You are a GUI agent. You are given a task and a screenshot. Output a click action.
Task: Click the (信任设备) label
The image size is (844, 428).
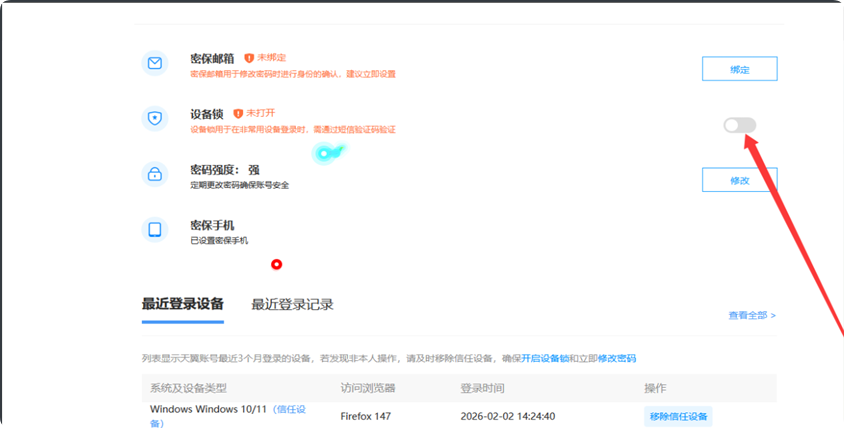point(228,416)
